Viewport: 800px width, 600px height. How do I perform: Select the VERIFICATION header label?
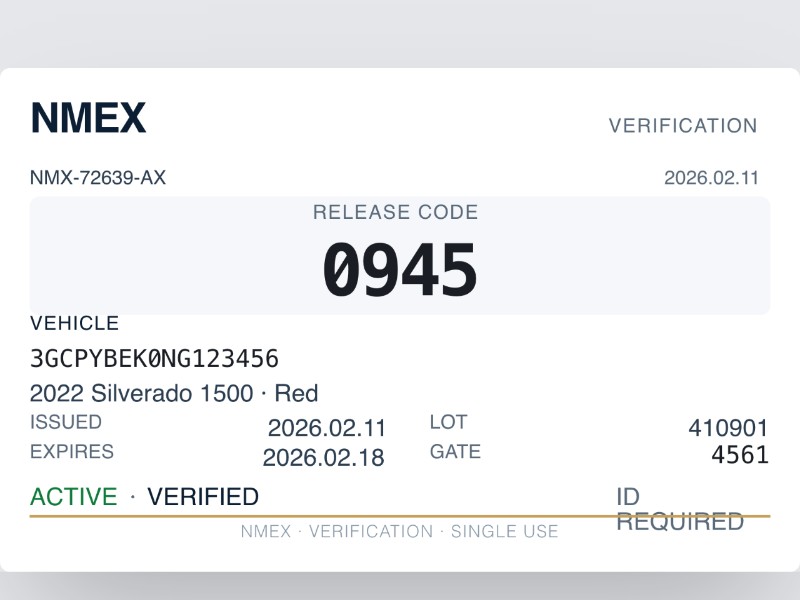point(683,126)
